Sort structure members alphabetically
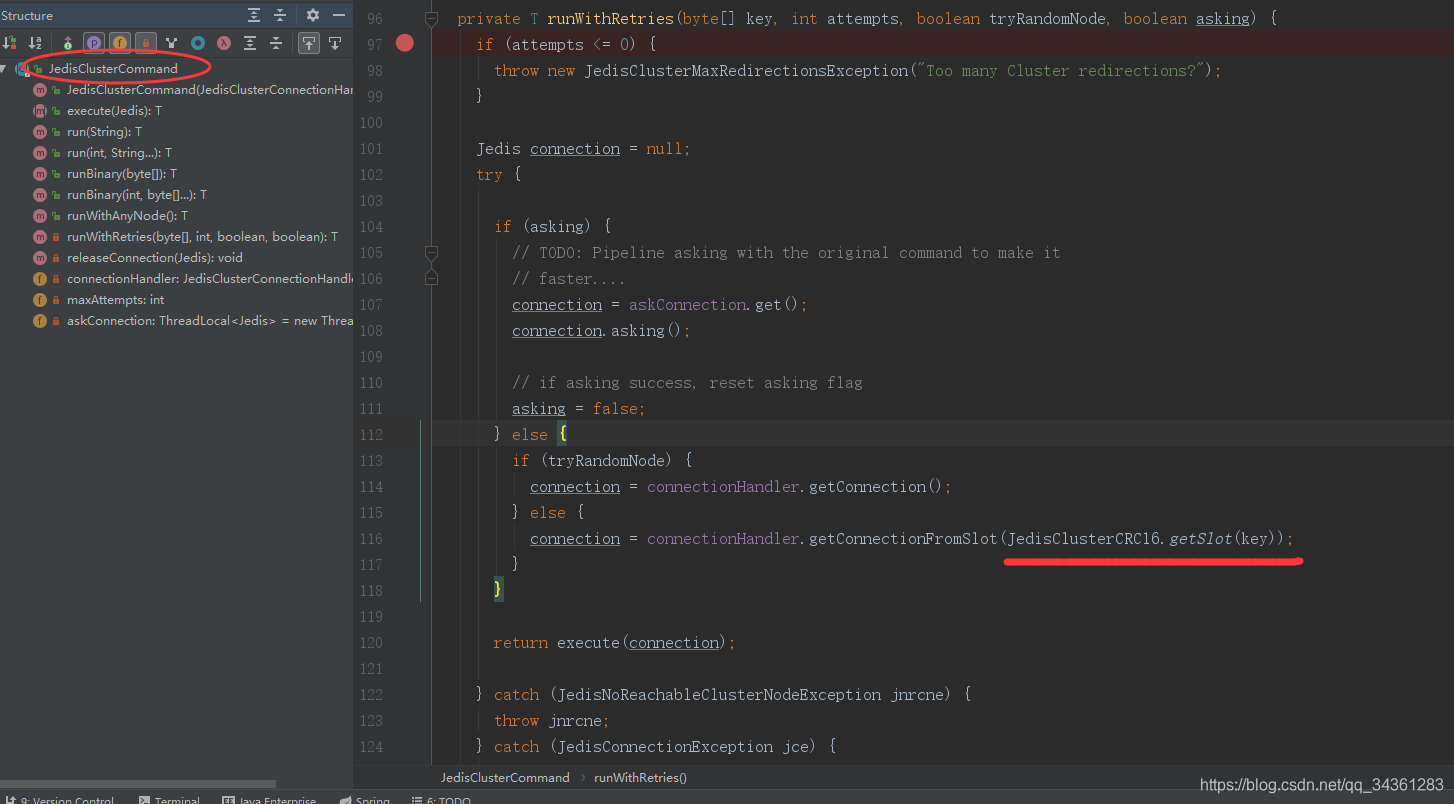Viewport: 1454px width, 804px height. pos(36,43)
